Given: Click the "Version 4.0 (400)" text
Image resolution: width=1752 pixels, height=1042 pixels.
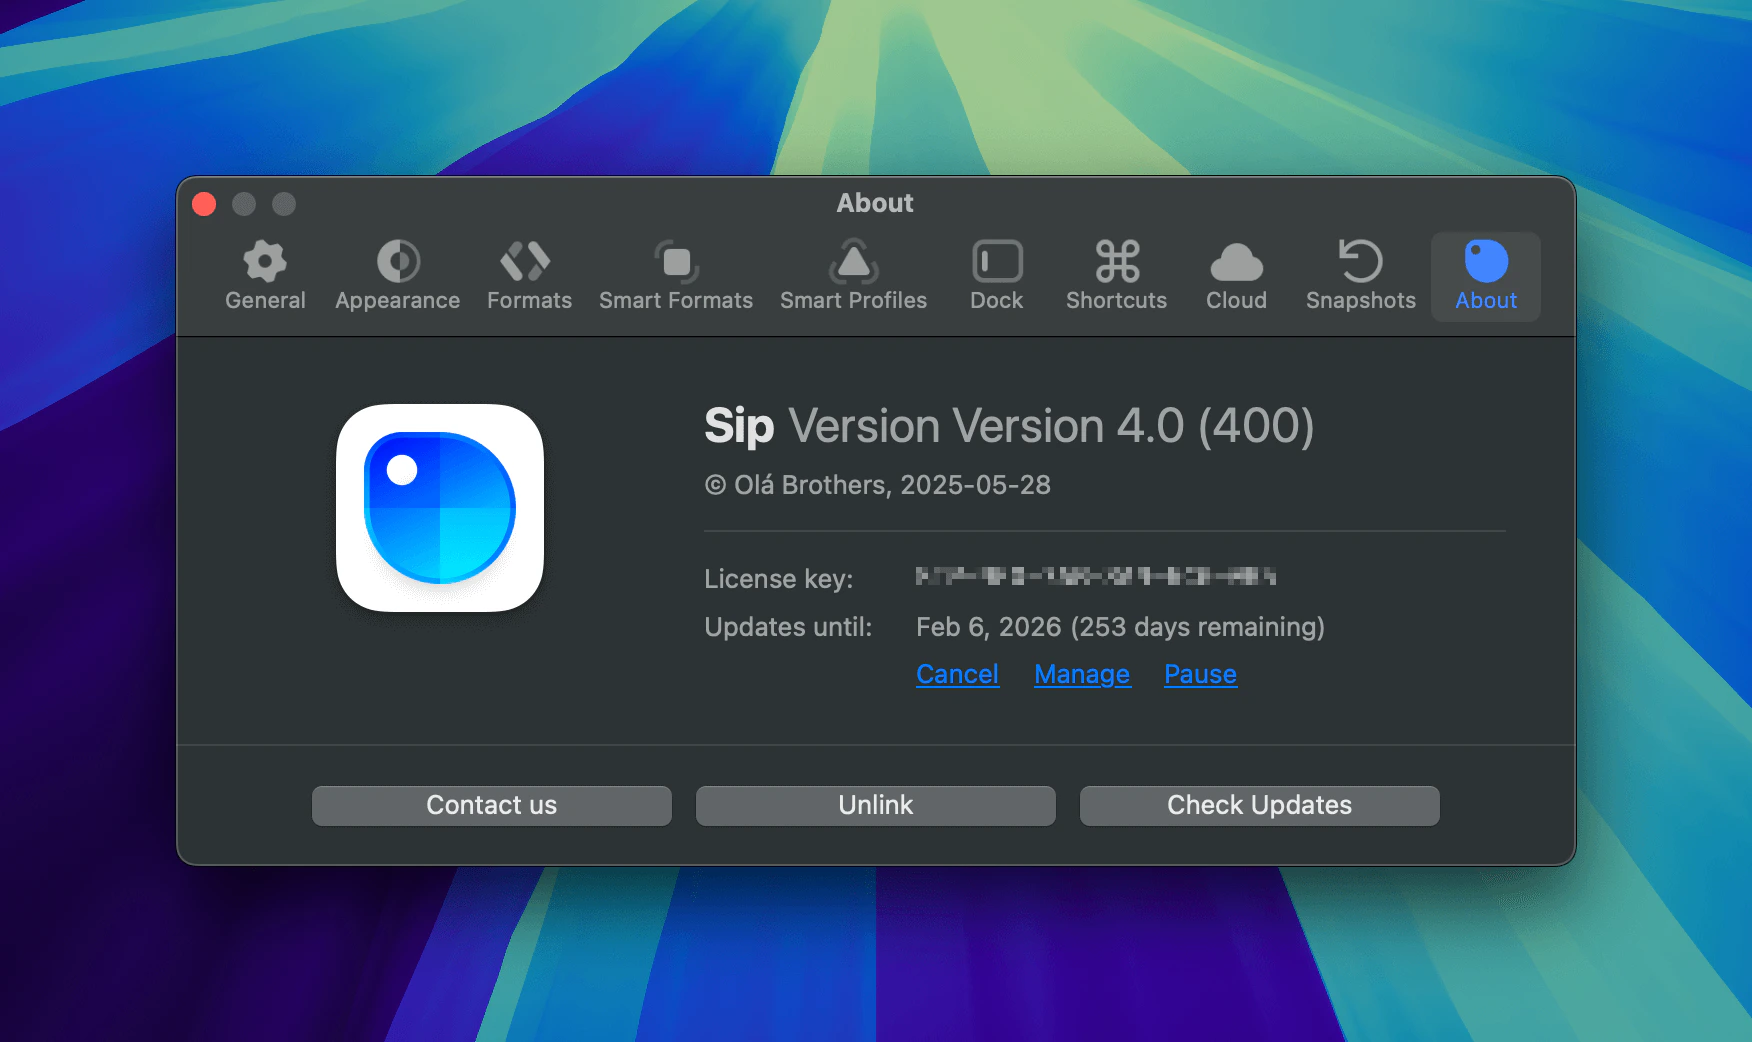Looking at the screenshot, I should click(x=1132, y=426).
